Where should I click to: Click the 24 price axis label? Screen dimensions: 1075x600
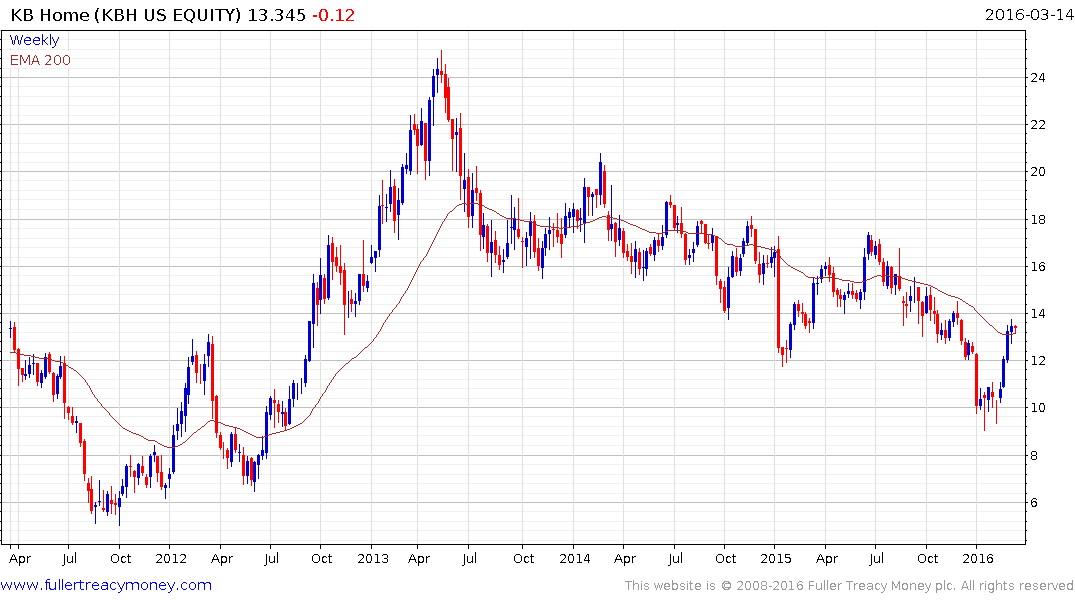(1037, 77)
